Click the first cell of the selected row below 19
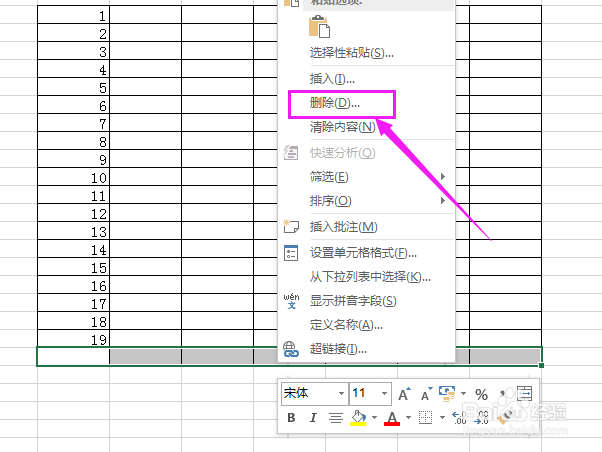Screen dimensions: 602x452 coord(73,356)
